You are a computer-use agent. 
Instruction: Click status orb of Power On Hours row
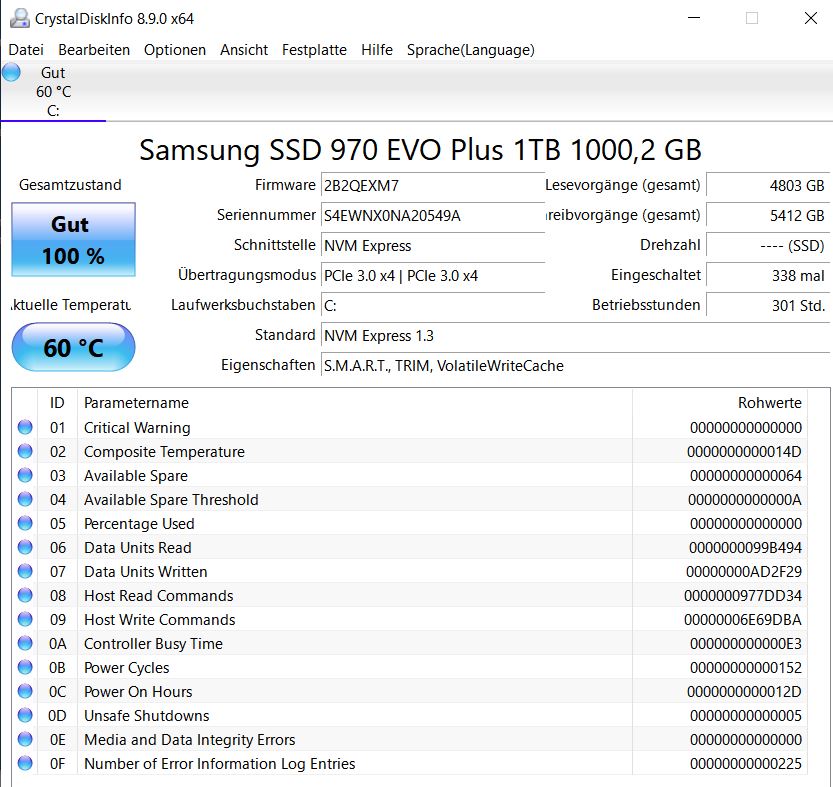pos(25,691)
